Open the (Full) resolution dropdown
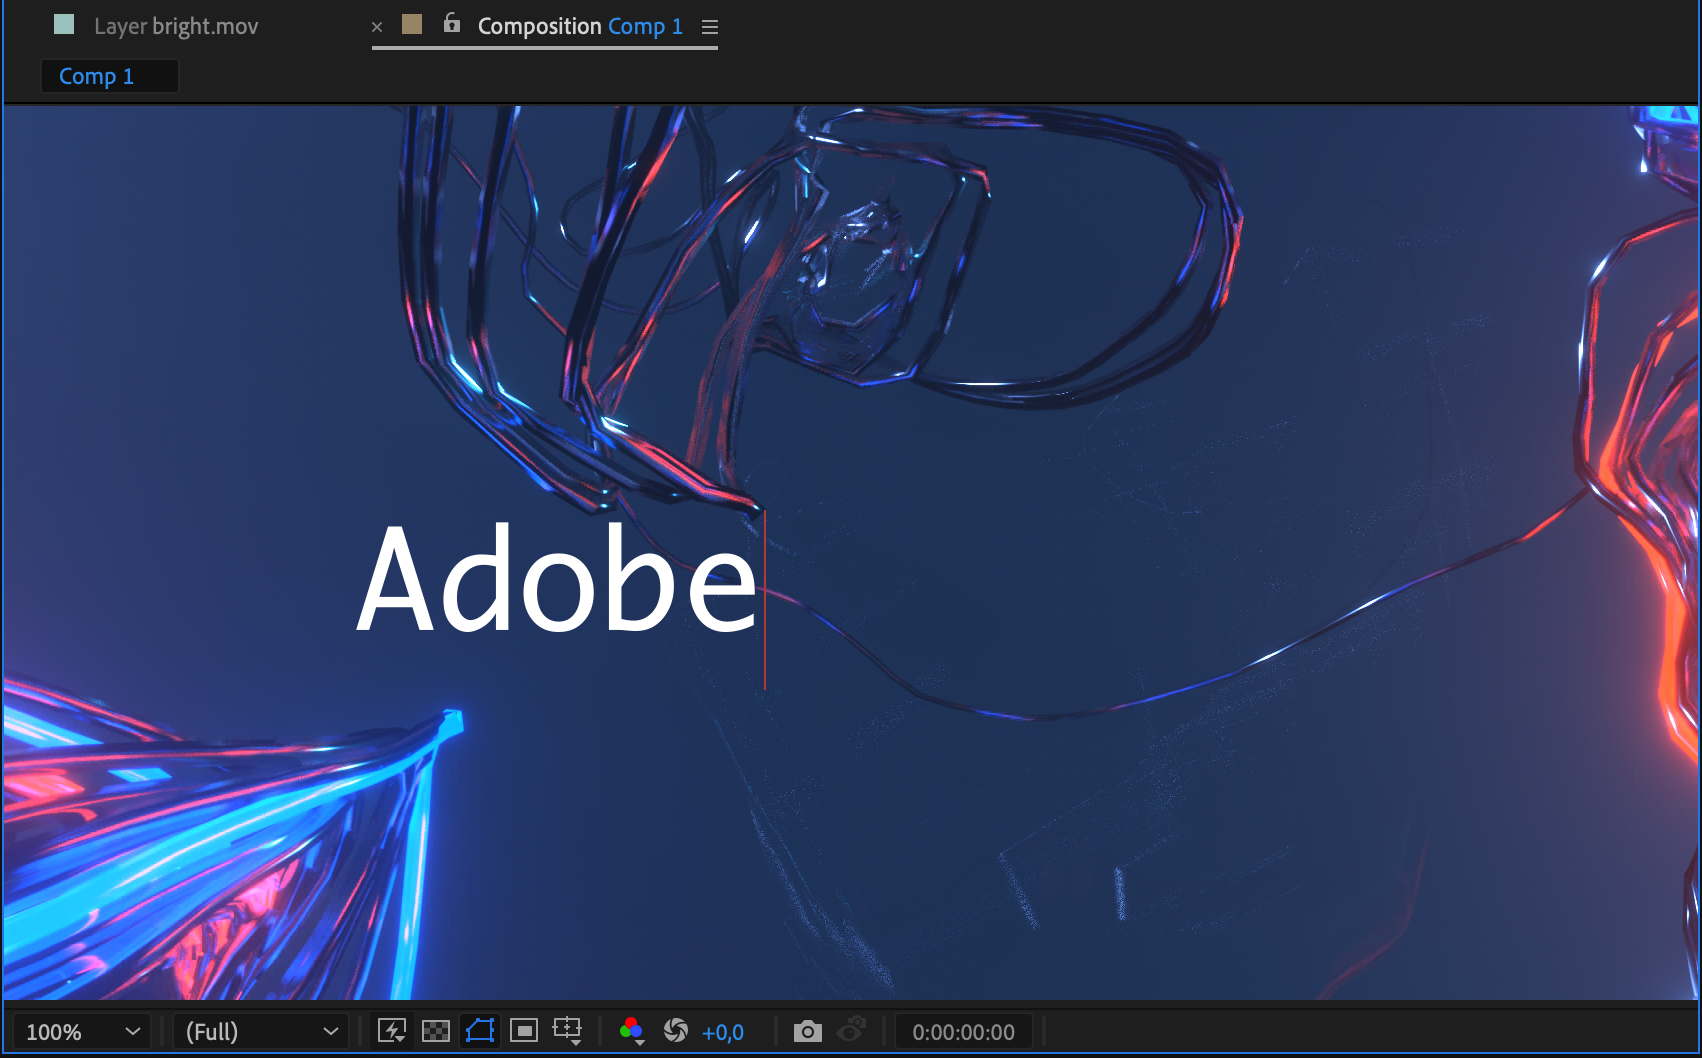 [x=261, y=1032]
